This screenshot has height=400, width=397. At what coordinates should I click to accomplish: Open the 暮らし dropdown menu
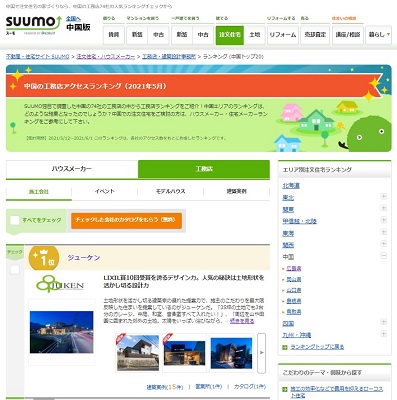tap(378, 35)
